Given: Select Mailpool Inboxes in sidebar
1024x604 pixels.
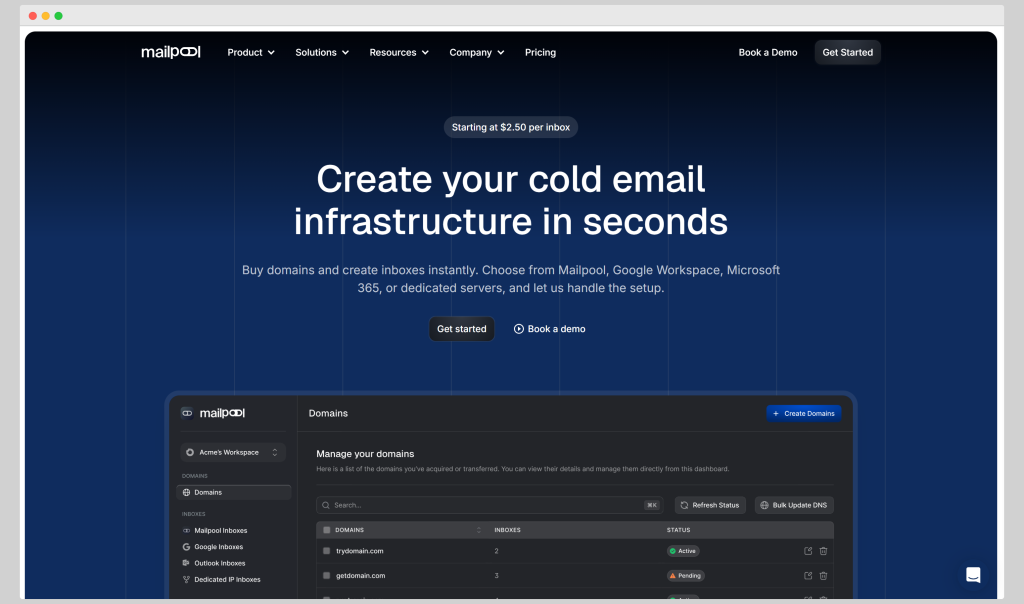Looking at the screenshot, I should (221, 531).
